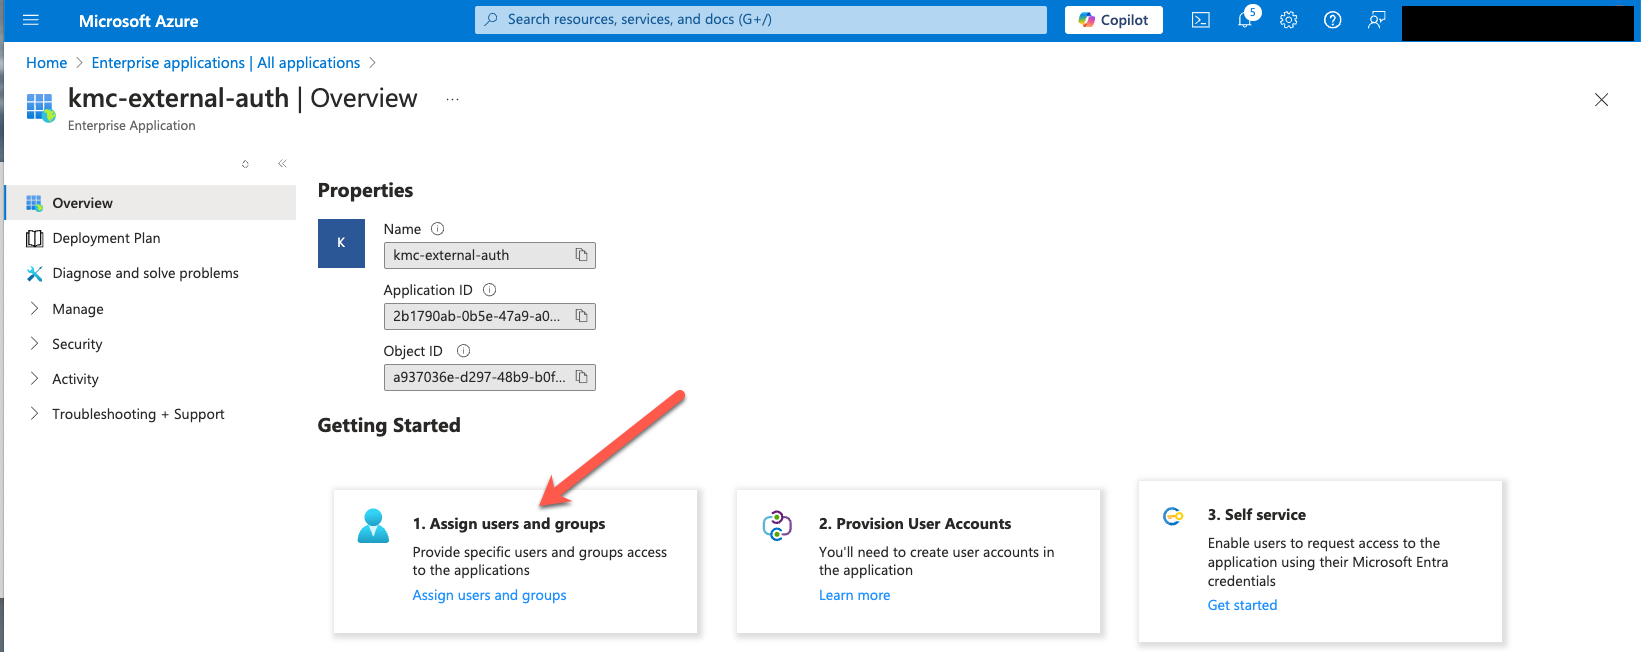Open Enterprise applications | All applications breadcrumb
1641x652 pixels.
click(226, 62)
